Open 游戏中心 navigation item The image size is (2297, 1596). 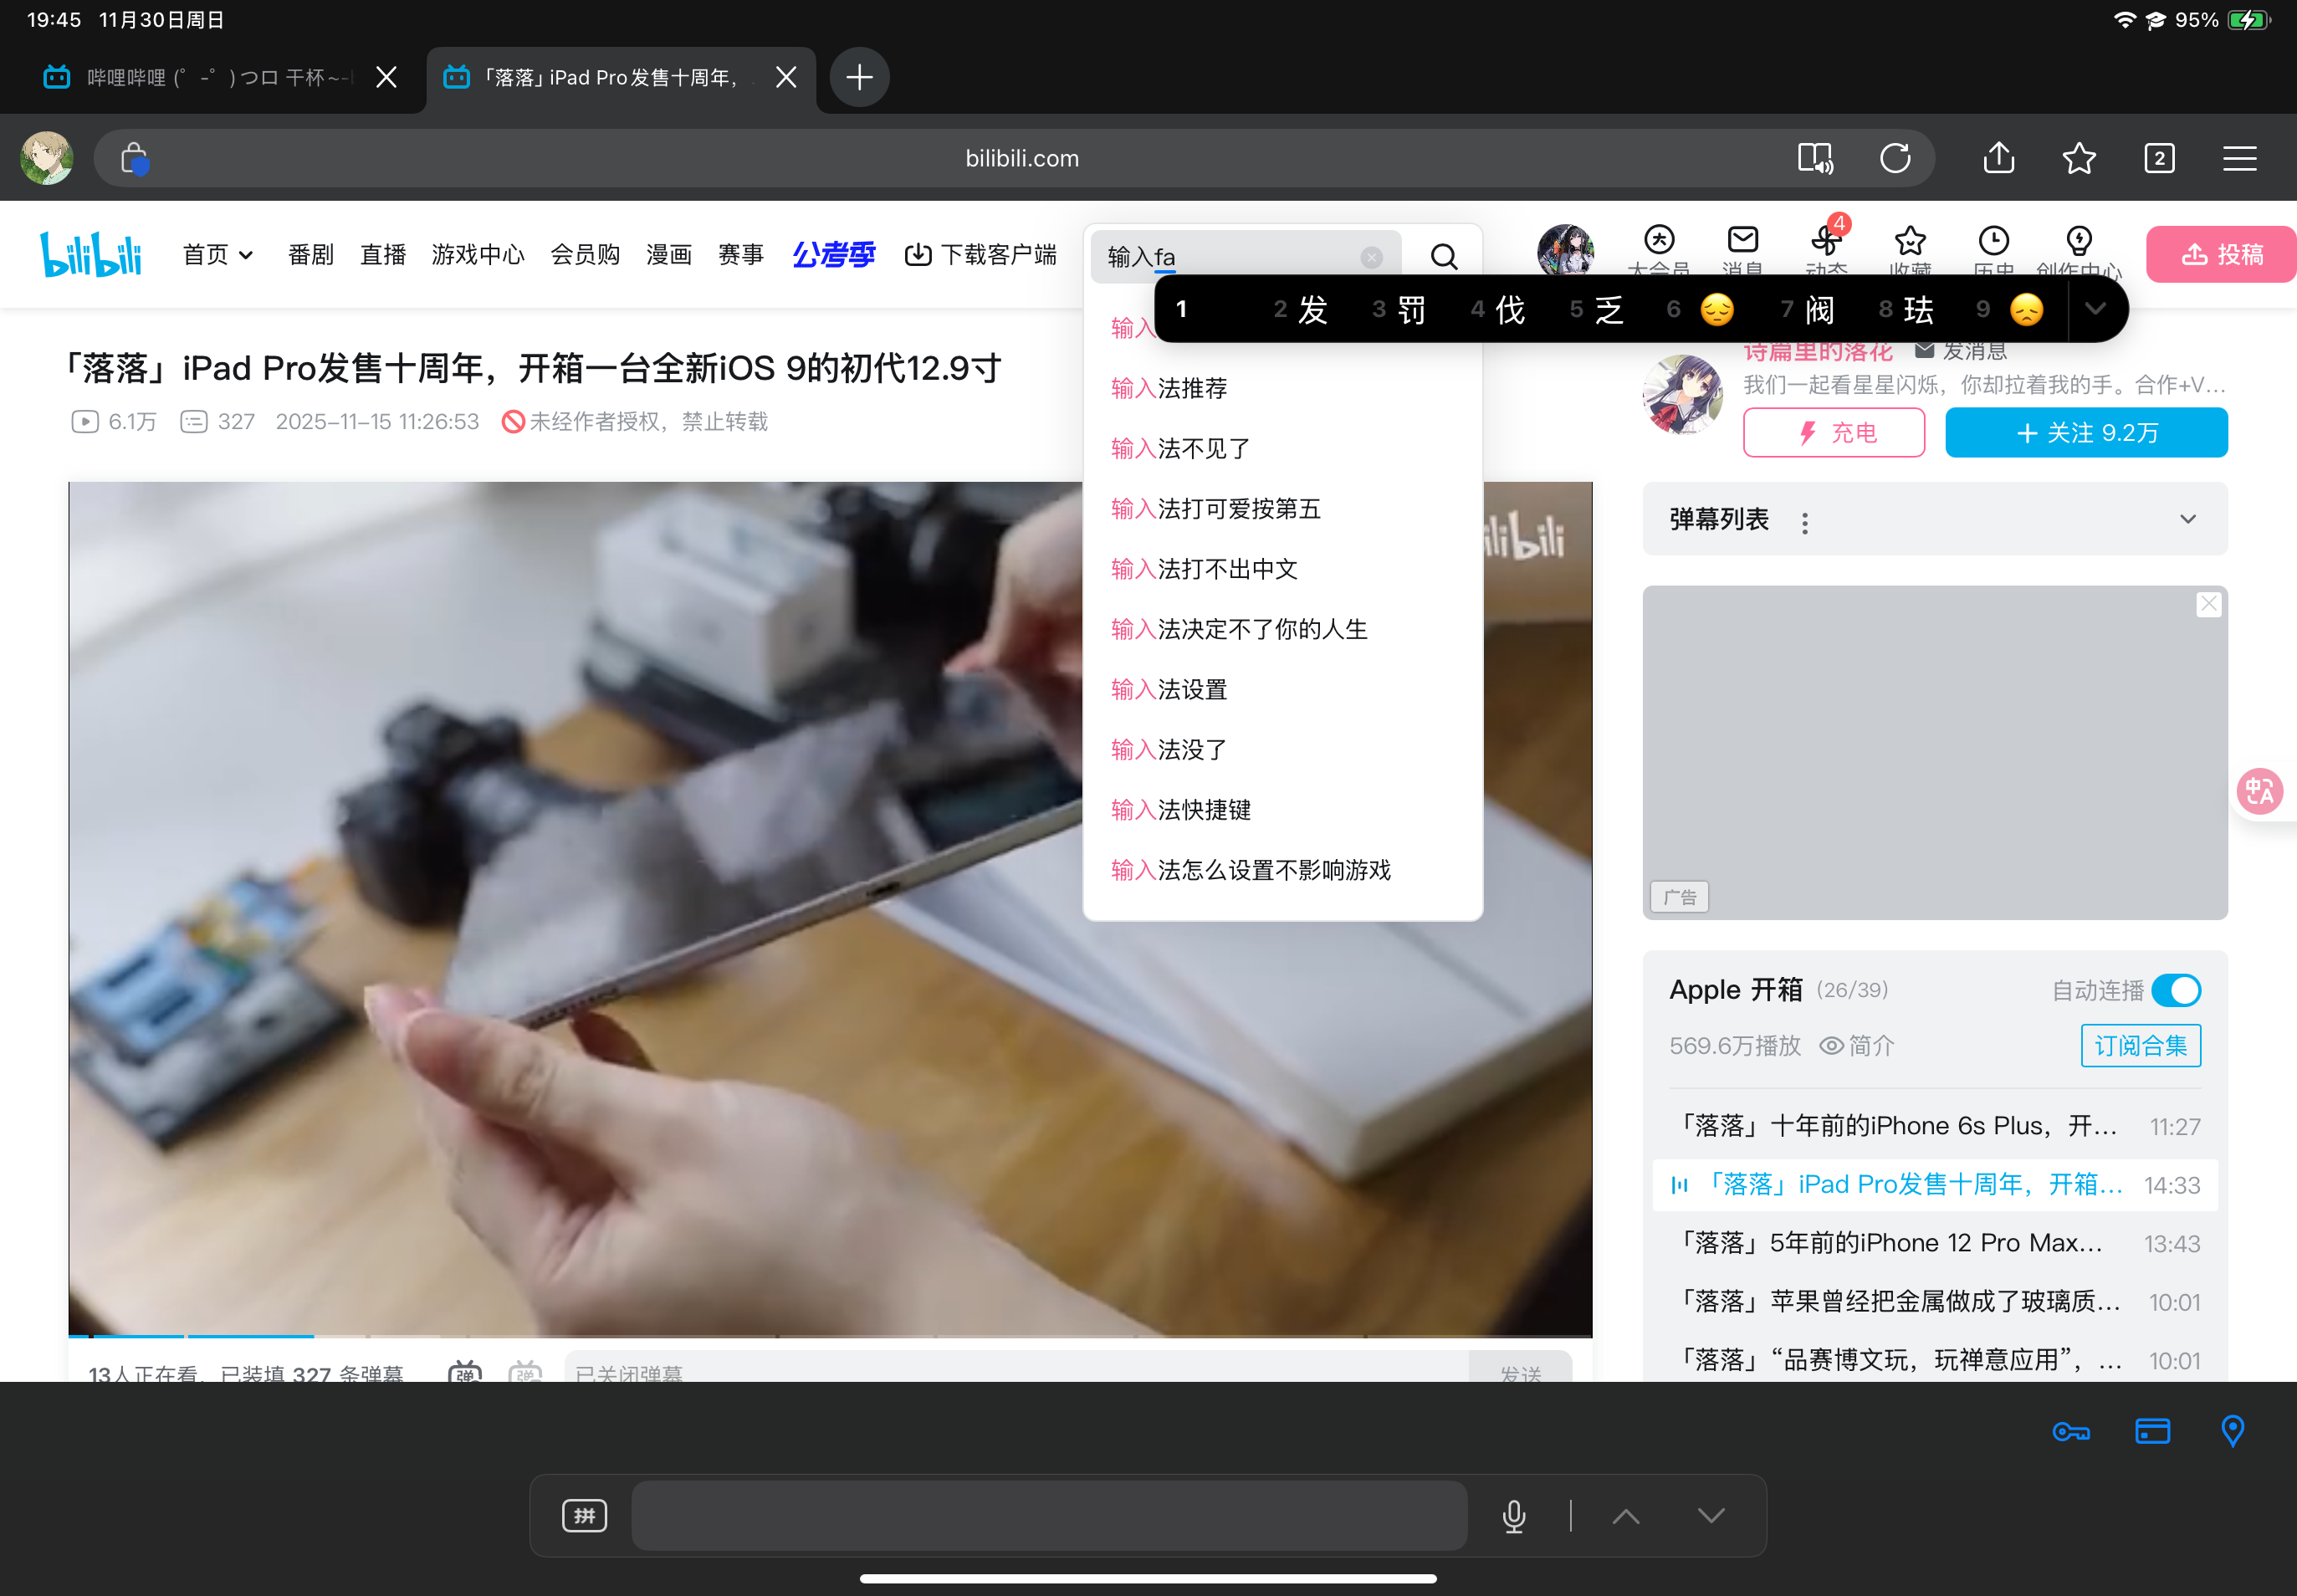coord(477,255)
